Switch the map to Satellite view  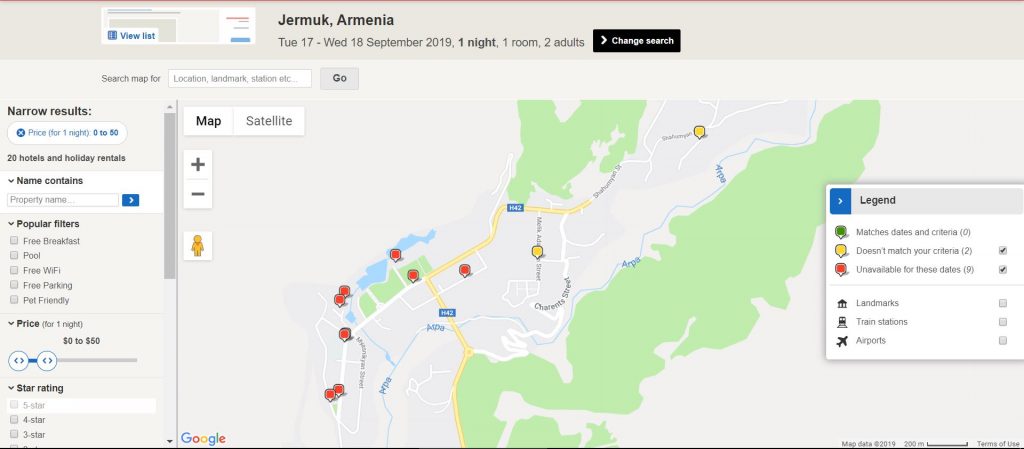click(269, 121)
